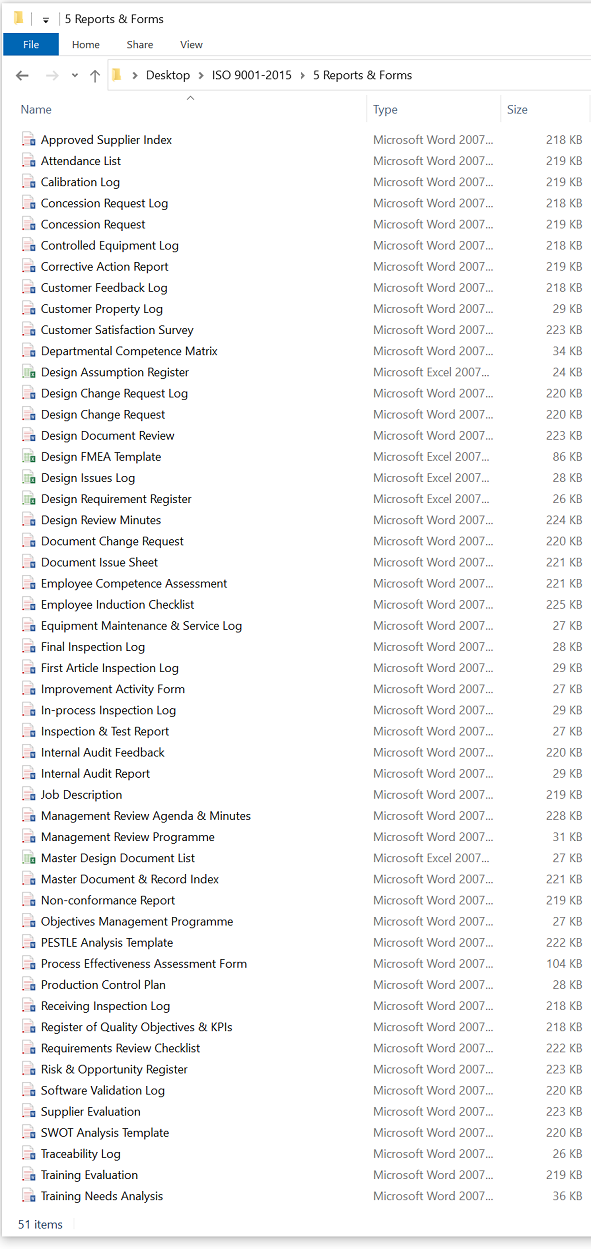Select Process Effectiveness Assessment Form name

[144, 964]
